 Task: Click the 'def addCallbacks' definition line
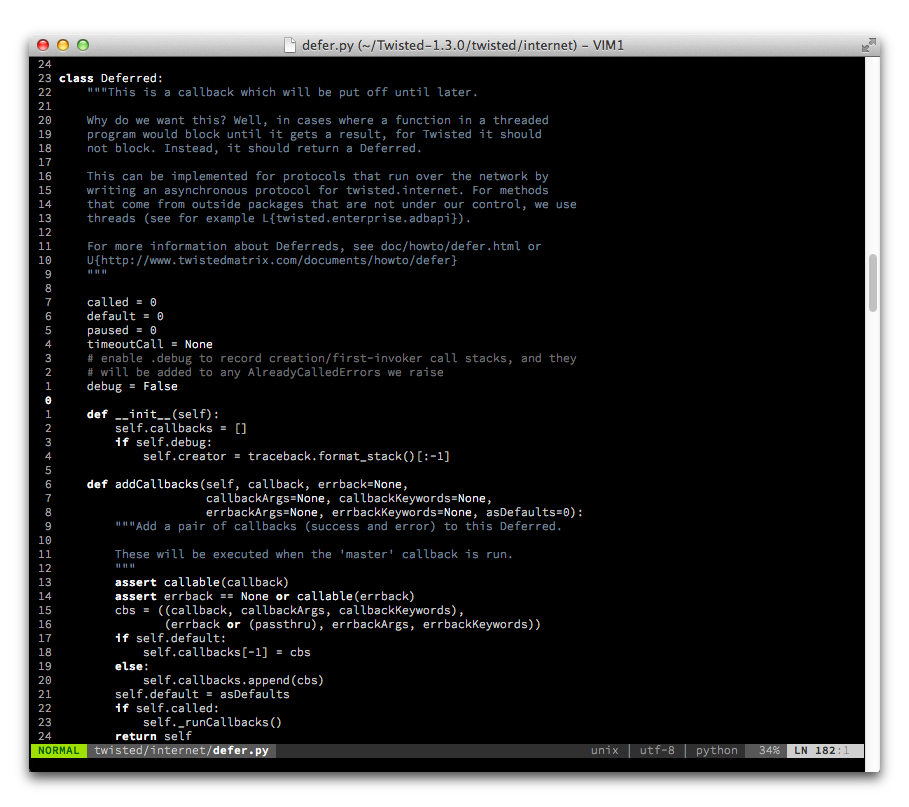point(248,485)
